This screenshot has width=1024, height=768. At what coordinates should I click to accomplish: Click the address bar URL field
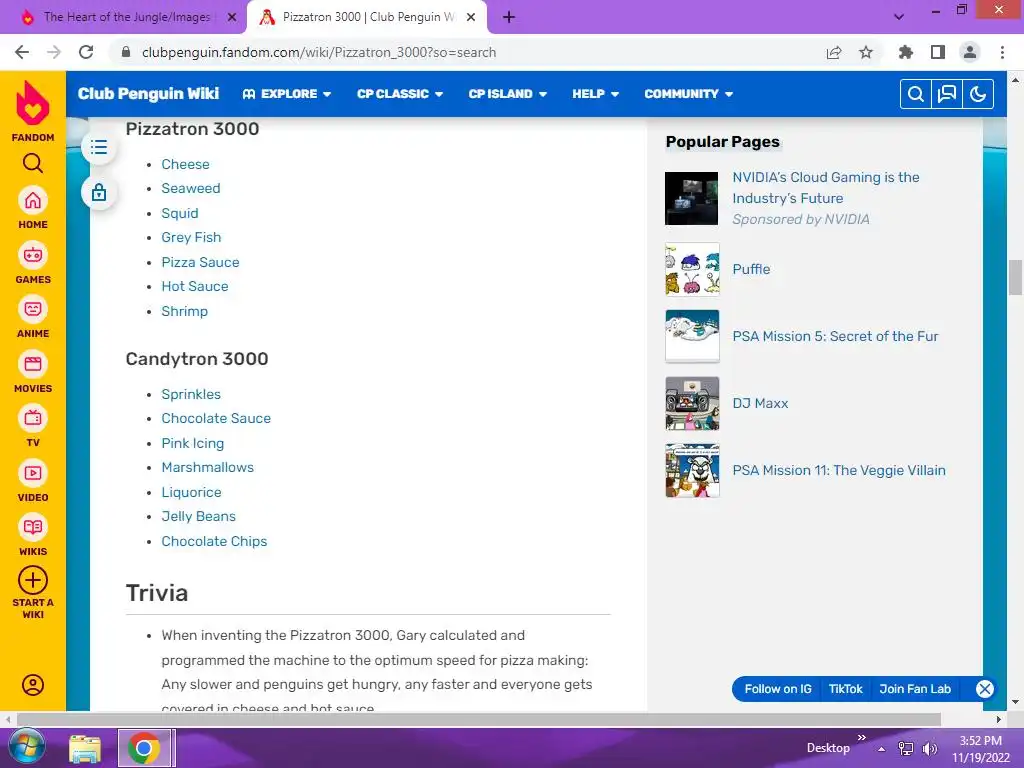pyautogui.click(x=465, y=52)
